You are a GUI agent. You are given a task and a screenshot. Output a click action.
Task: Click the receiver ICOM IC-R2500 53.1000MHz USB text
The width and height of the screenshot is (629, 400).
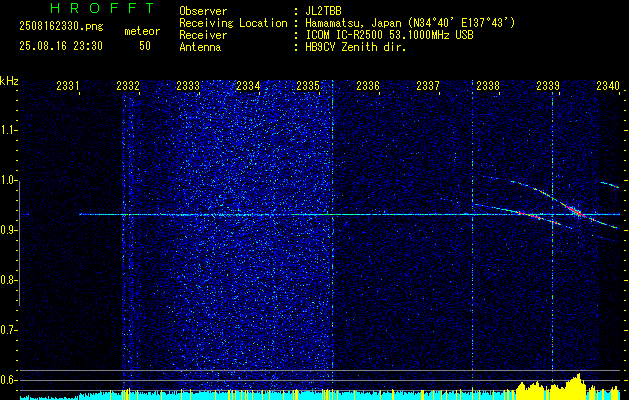pyautogui.click(x=389, y=35)
